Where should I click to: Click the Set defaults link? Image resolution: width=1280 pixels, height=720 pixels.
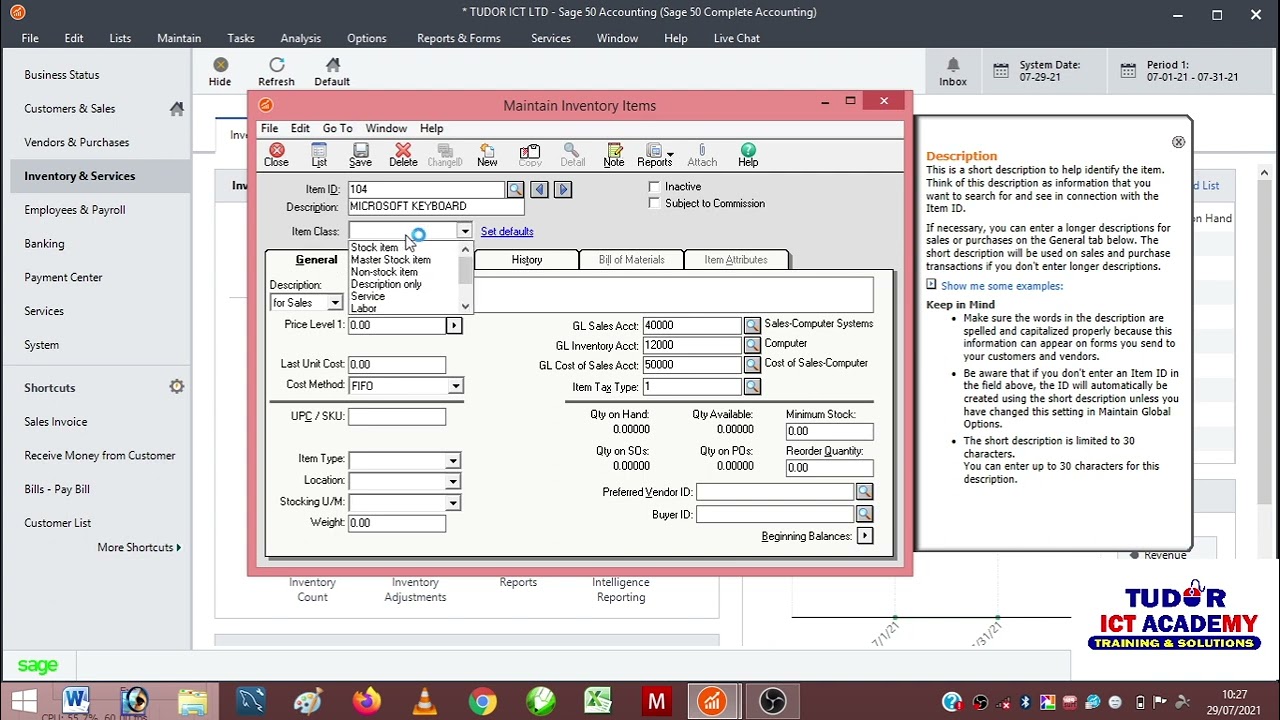coord(507,232)
